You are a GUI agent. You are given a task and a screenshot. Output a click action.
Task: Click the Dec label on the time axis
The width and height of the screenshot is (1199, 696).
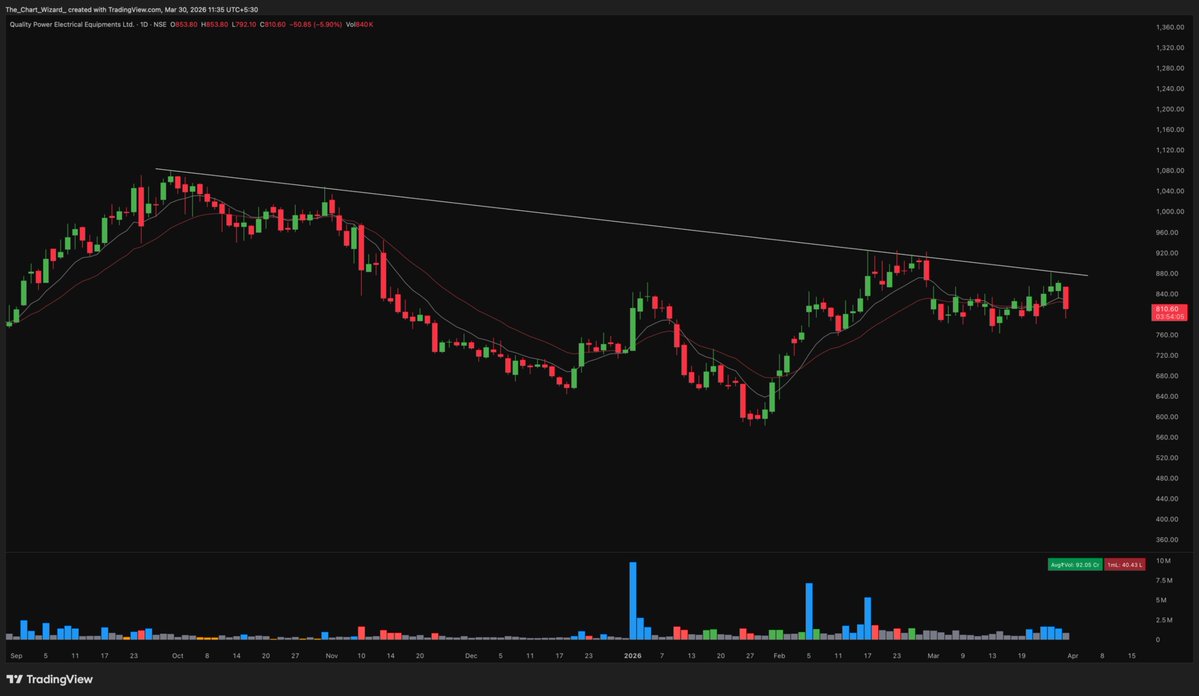click(471, 656)
